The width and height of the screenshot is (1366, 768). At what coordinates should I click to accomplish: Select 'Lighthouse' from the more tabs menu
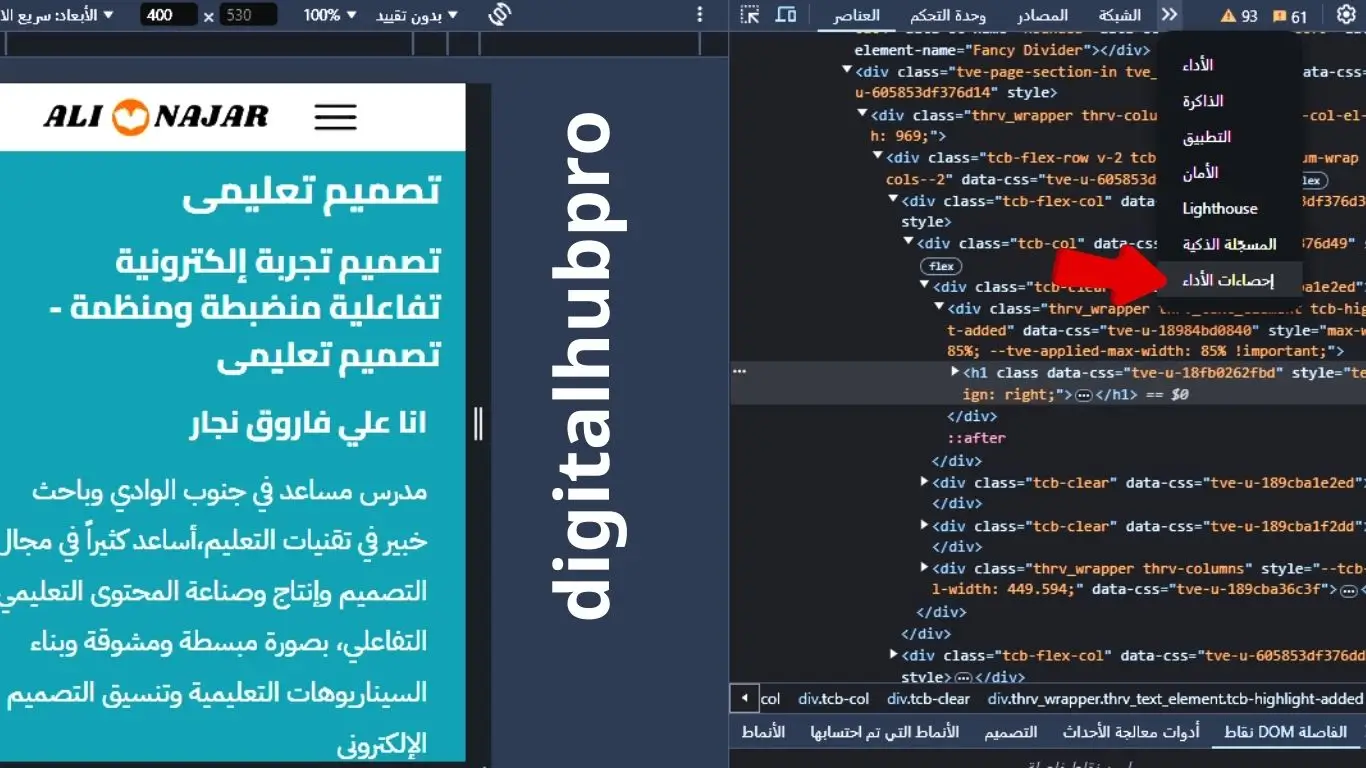[1219, 209]
